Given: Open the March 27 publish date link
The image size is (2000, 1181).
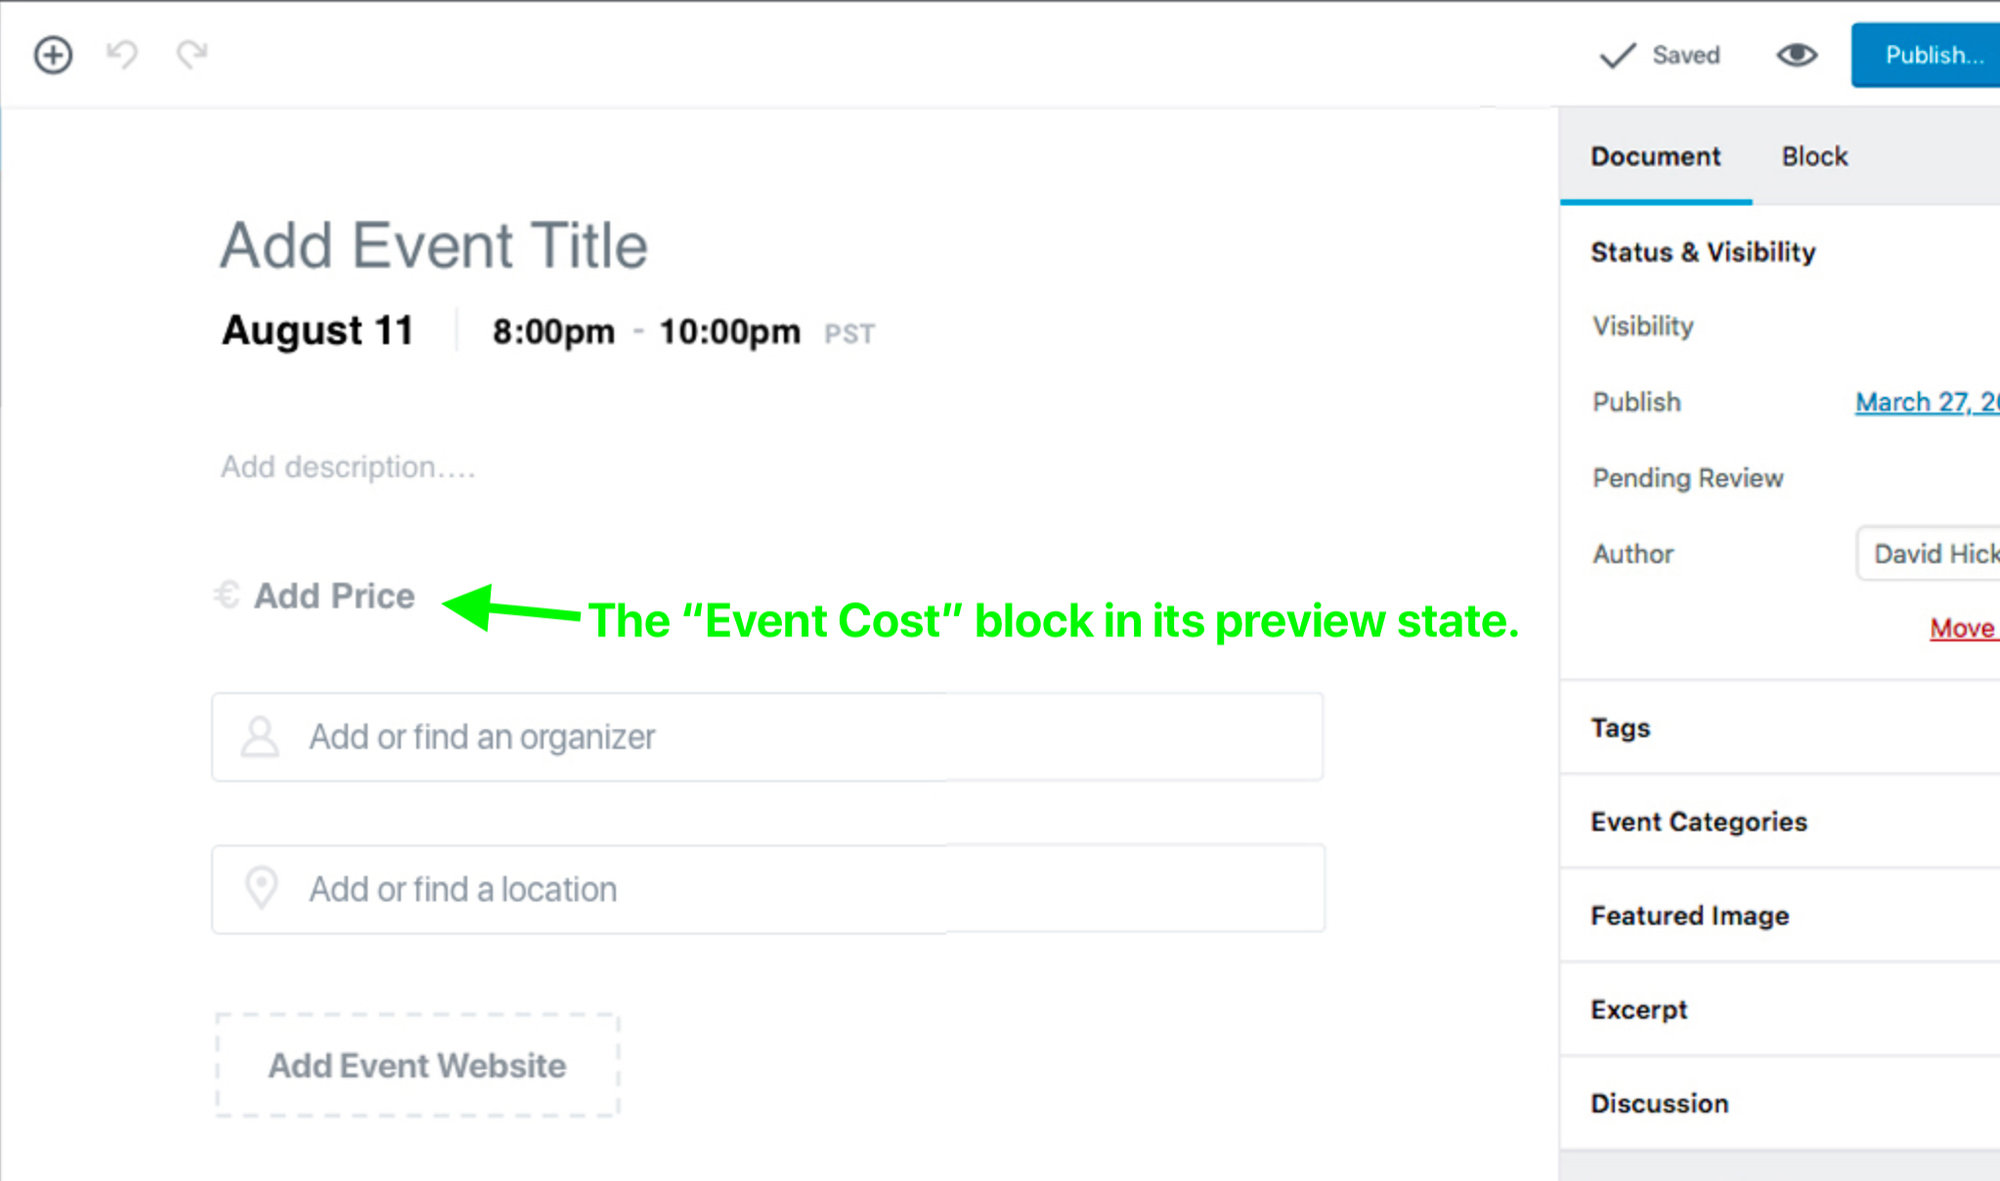Looking at the screenshot, I should click(x=1926, y=402).
